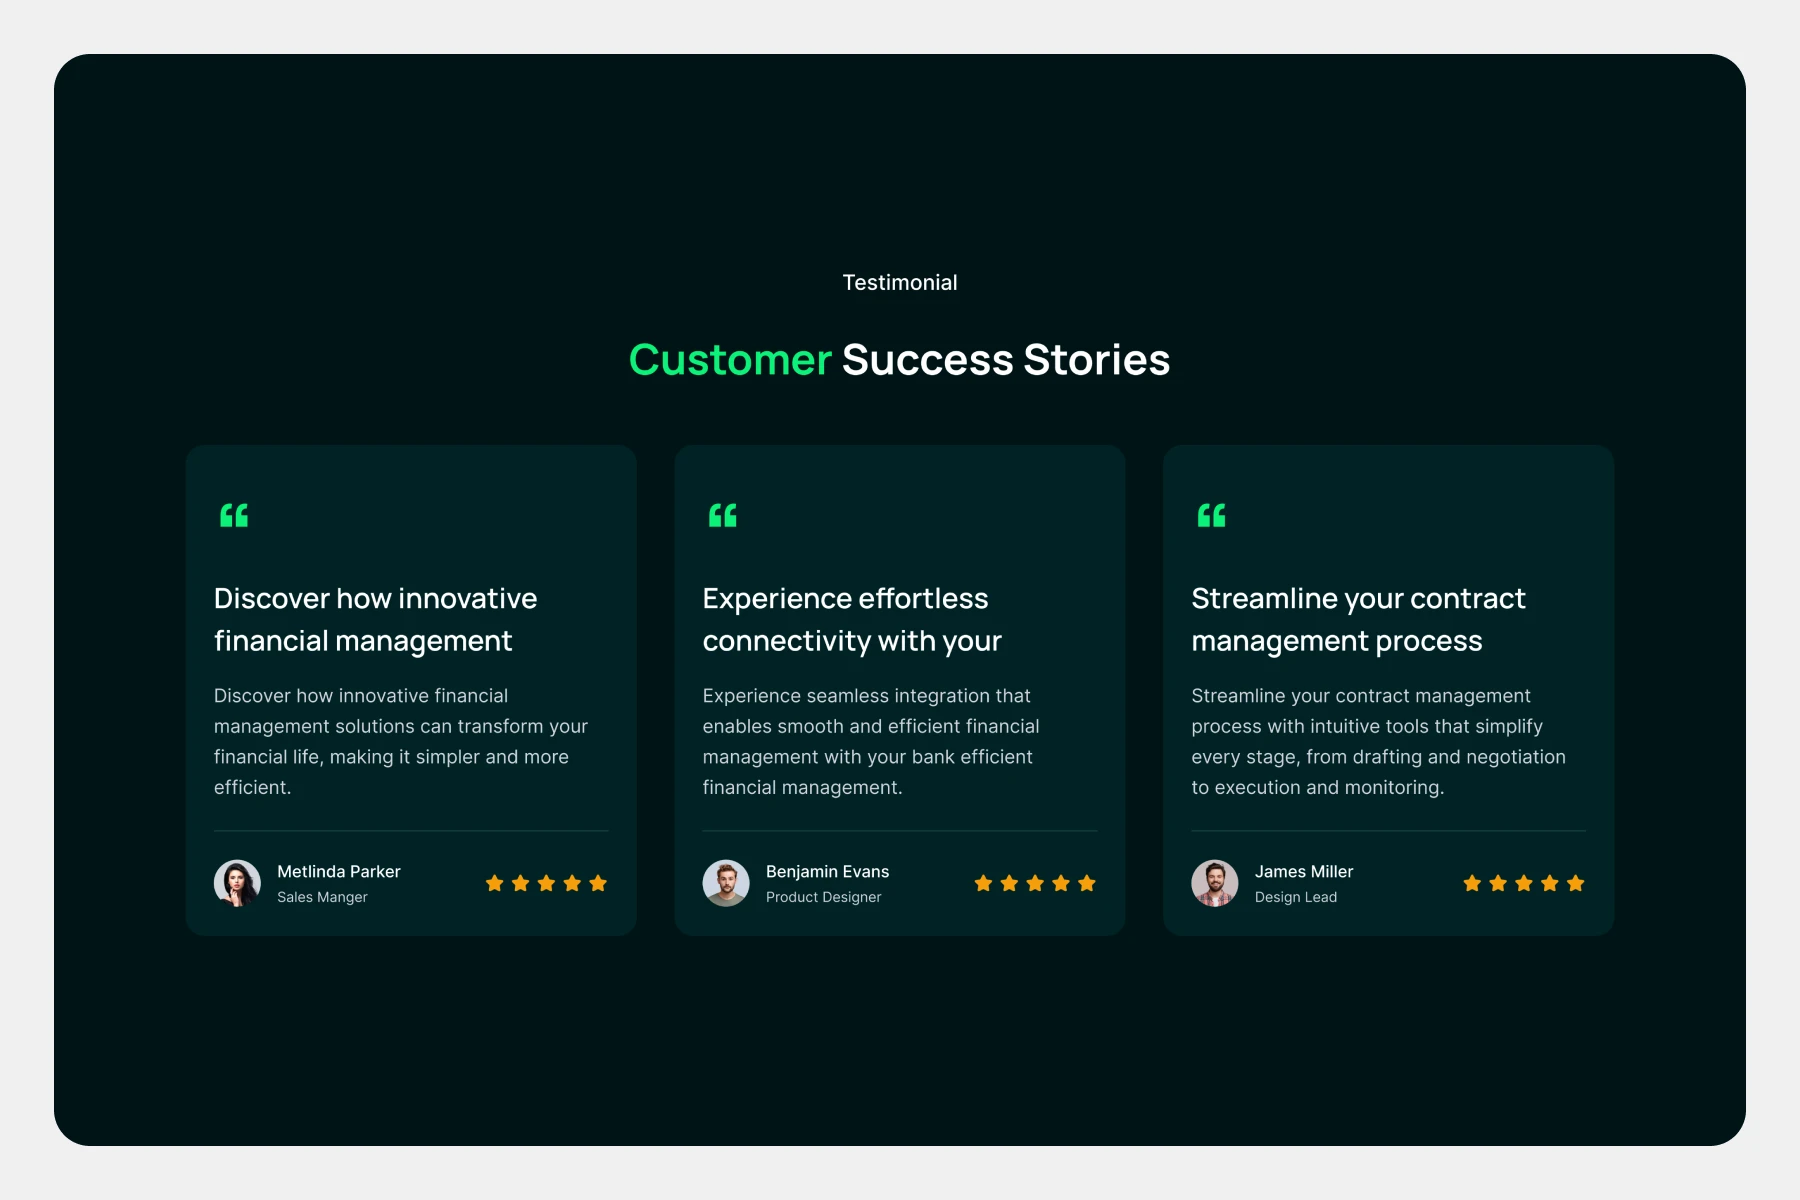Click the last star in Metlinda Parker's rating
Image resolution: width=1800 pixels, height=1200 pixels.
[x=598, y=883]
